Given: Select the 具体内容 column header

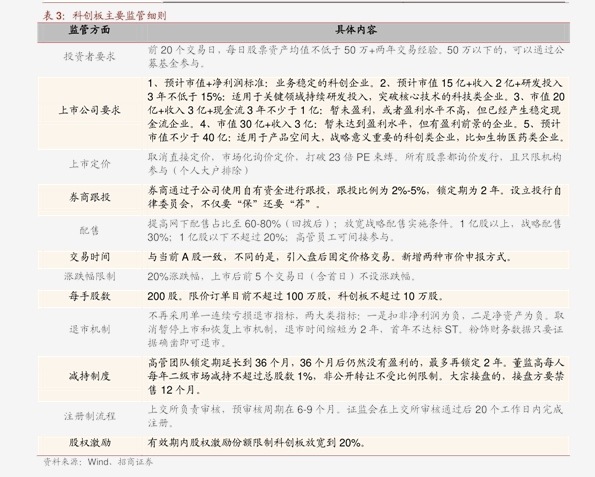Looking at the screenshot, I should (356, 30).
